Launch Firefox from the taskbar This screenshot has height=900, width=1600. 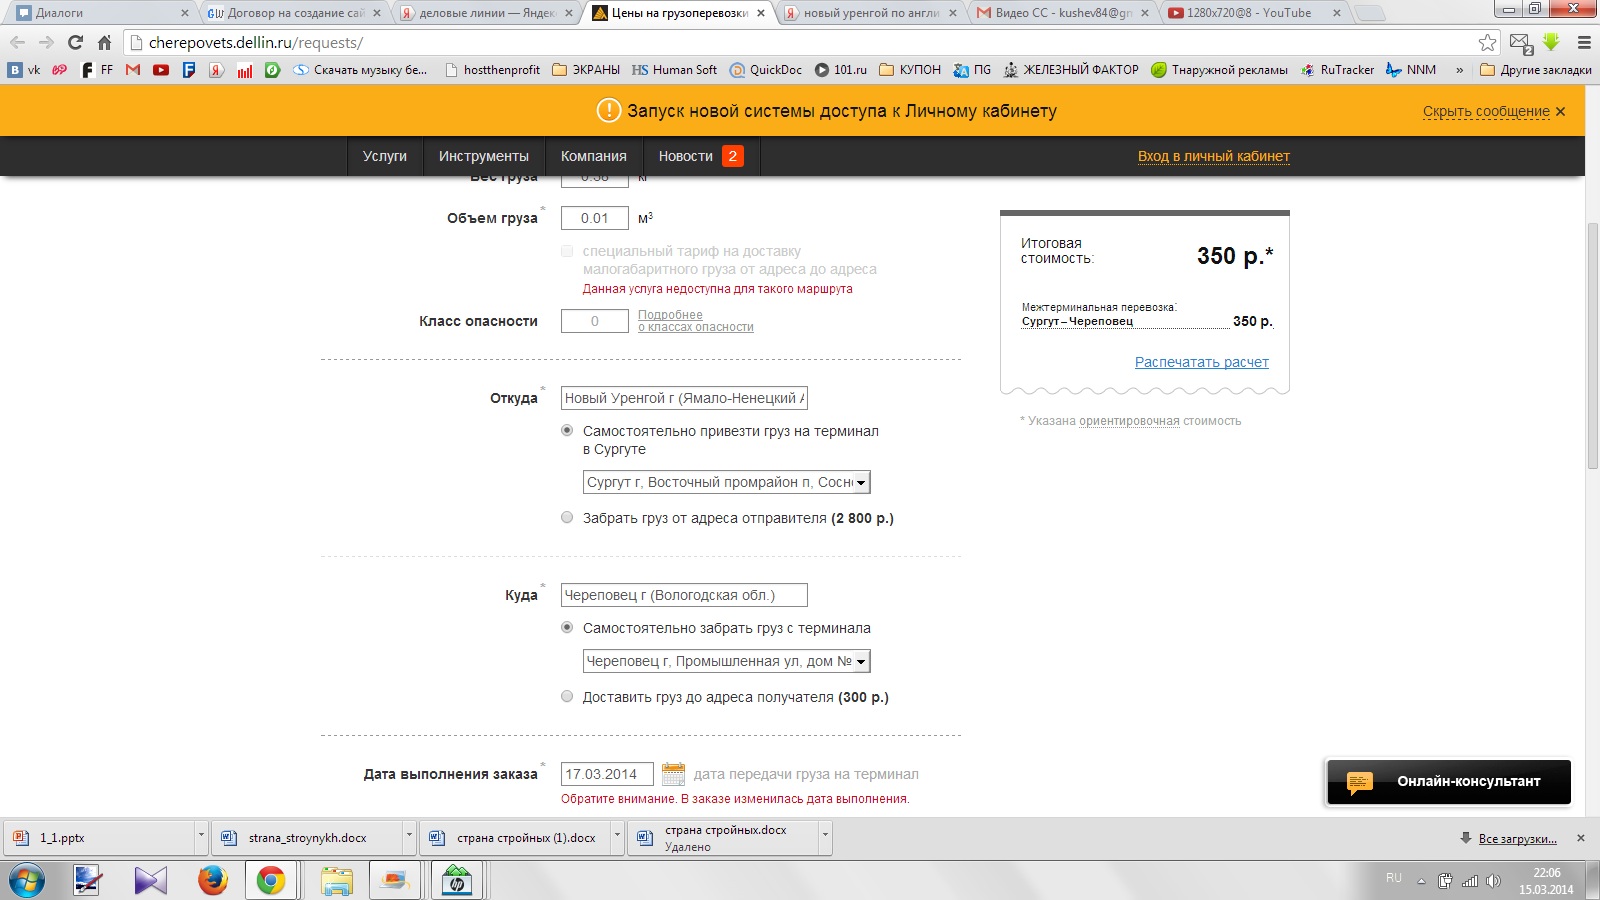[212, 881]
